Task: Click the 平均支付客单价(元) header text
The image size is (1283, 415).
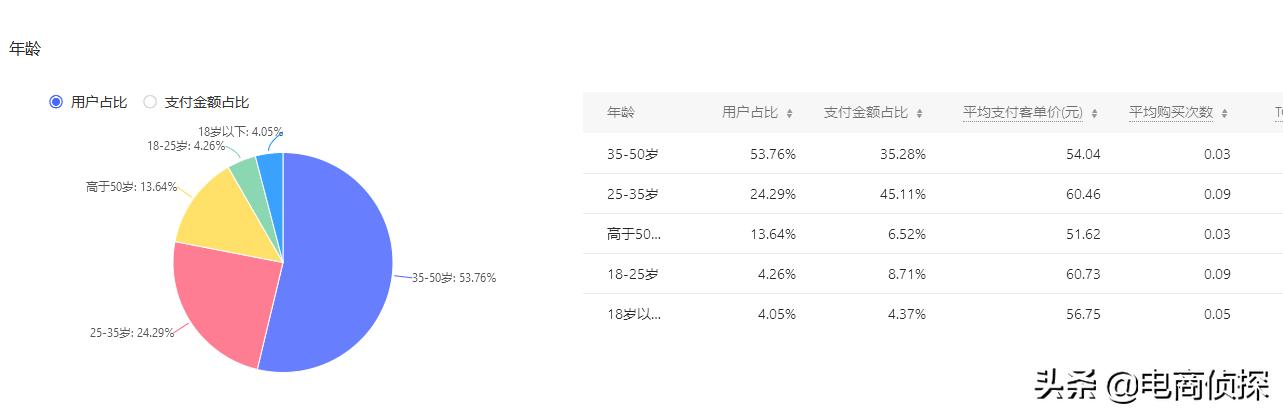Action: [1022, 112]
